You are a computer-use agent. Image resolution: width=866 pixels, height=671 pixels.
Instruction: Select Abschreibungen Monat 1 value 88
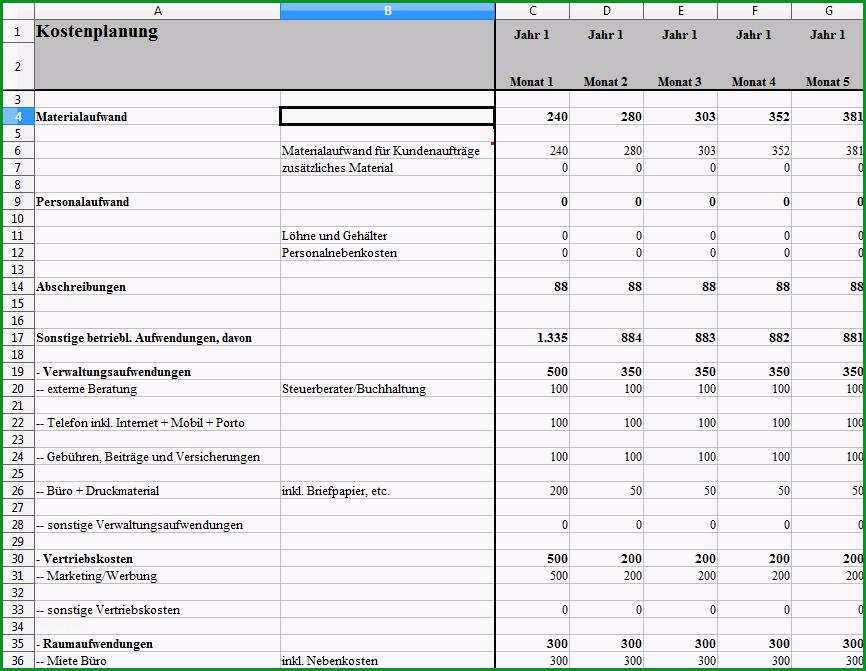click(x=533, y=287)
